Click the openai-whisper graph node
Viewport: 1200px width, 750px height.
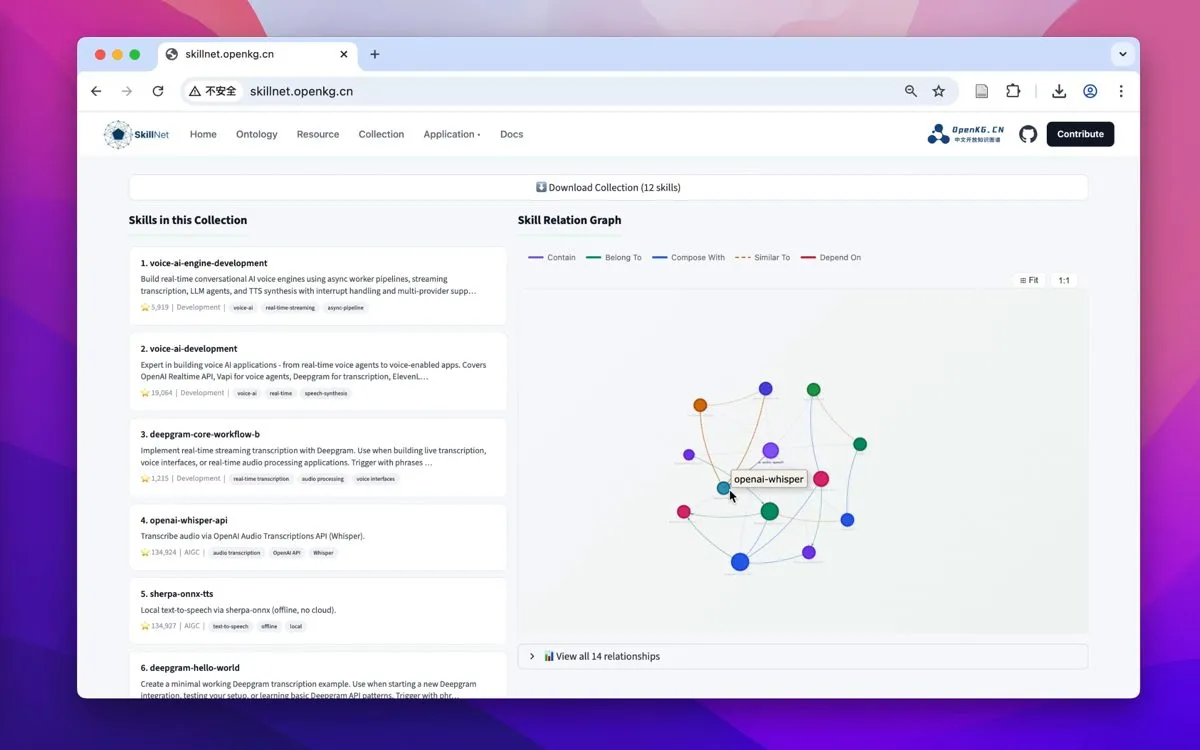click(724, 488)
